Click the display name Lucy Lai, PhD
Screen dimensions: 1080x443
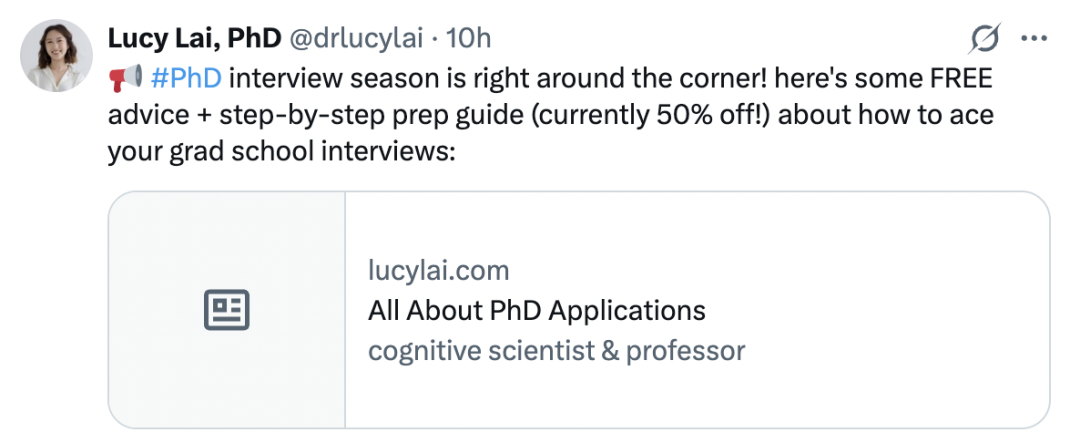[194, 39]
